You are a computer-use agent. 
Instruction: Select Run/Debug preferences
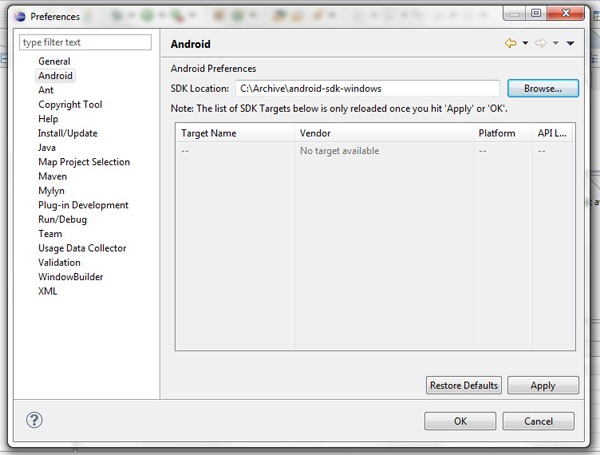pos(62,220)
